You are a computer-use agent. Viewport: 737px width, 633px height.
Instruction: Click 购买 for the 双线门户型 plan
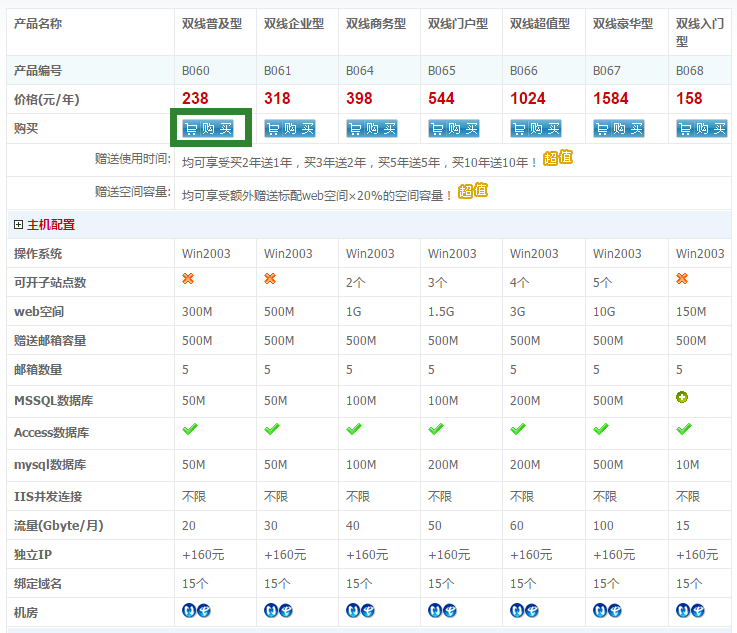[454, 129]
